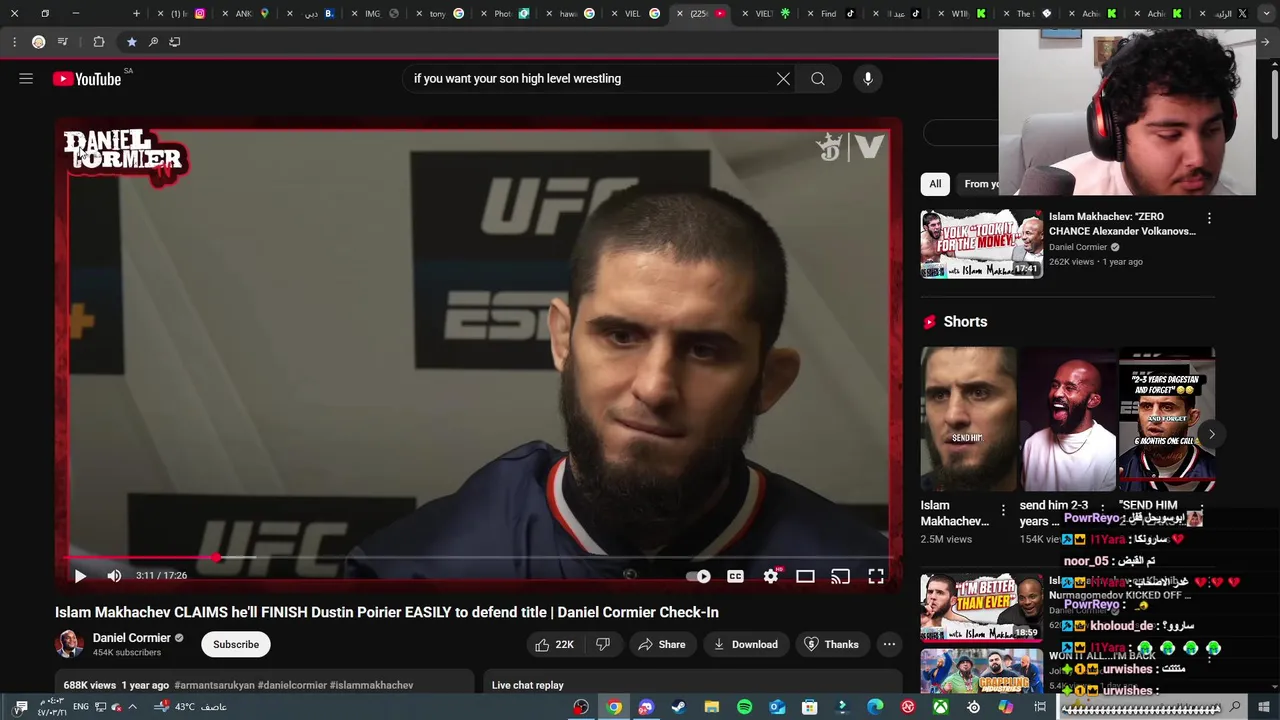Share the Islam Makhachev video
The image size is (1280, 720).
[x=661, y=645]
